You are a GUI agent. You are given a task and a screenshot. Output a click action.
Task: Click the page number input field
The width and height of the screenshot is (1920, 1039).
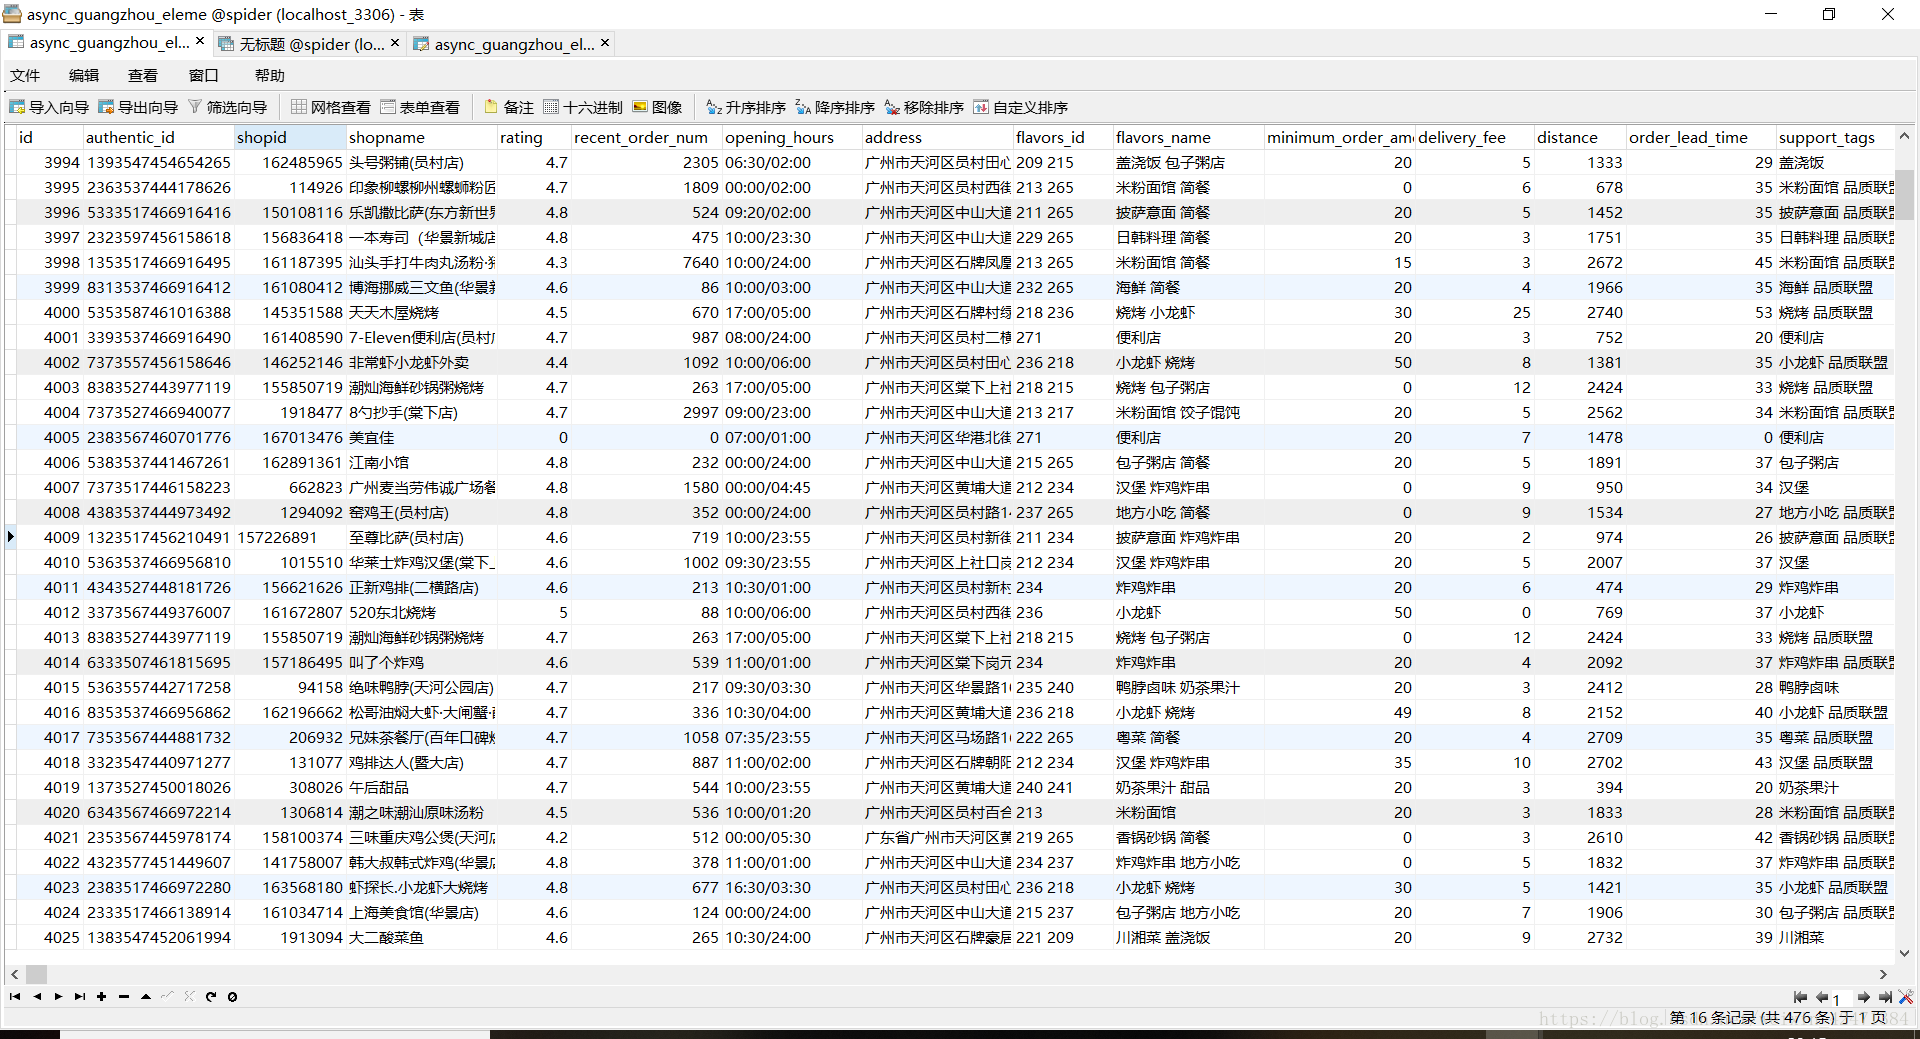1842,998
